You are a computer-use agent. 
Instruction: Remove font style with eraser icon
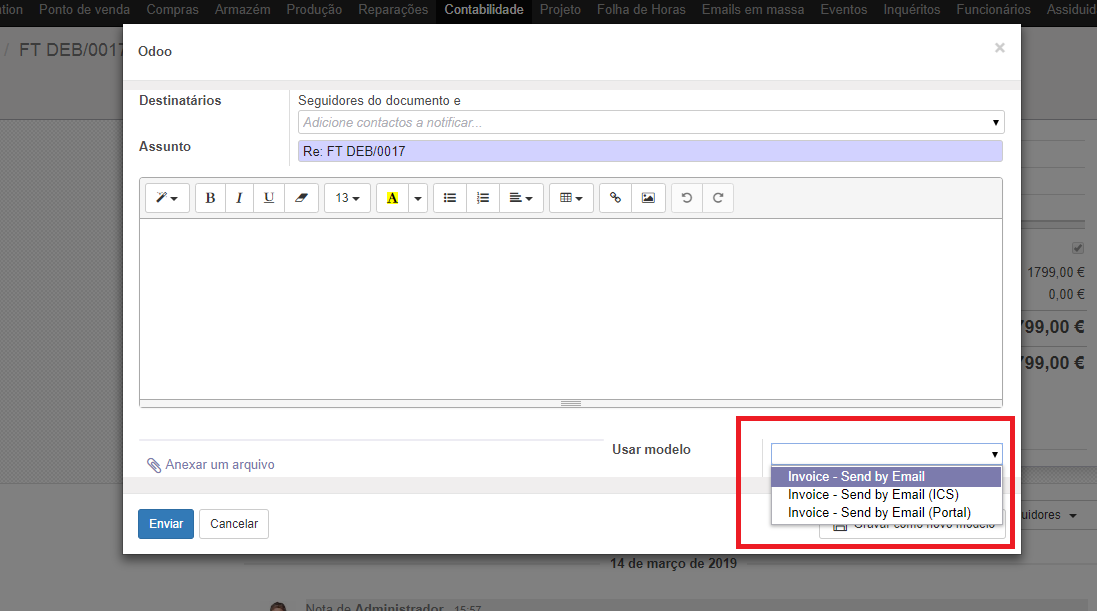point(301,198)
